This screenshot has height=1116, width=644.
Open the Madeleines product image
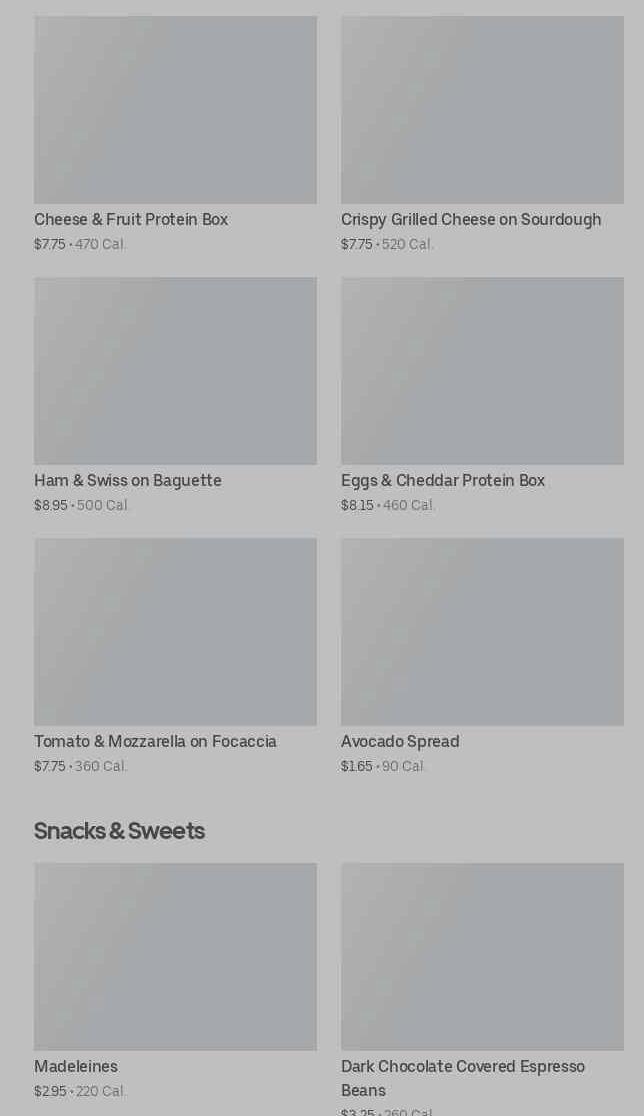coord(175,956)
